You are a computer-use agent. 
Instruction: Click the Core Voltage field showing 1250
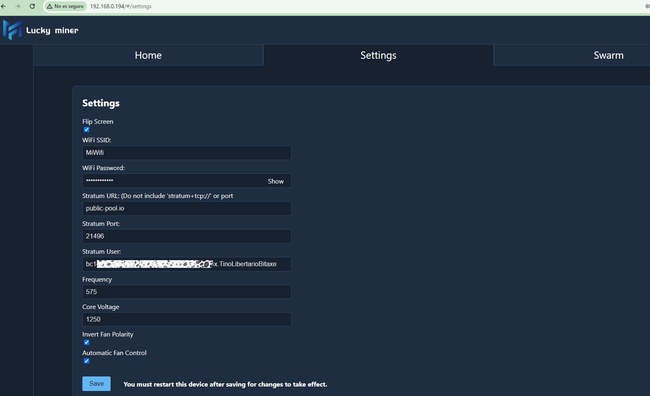pos(187,319)
